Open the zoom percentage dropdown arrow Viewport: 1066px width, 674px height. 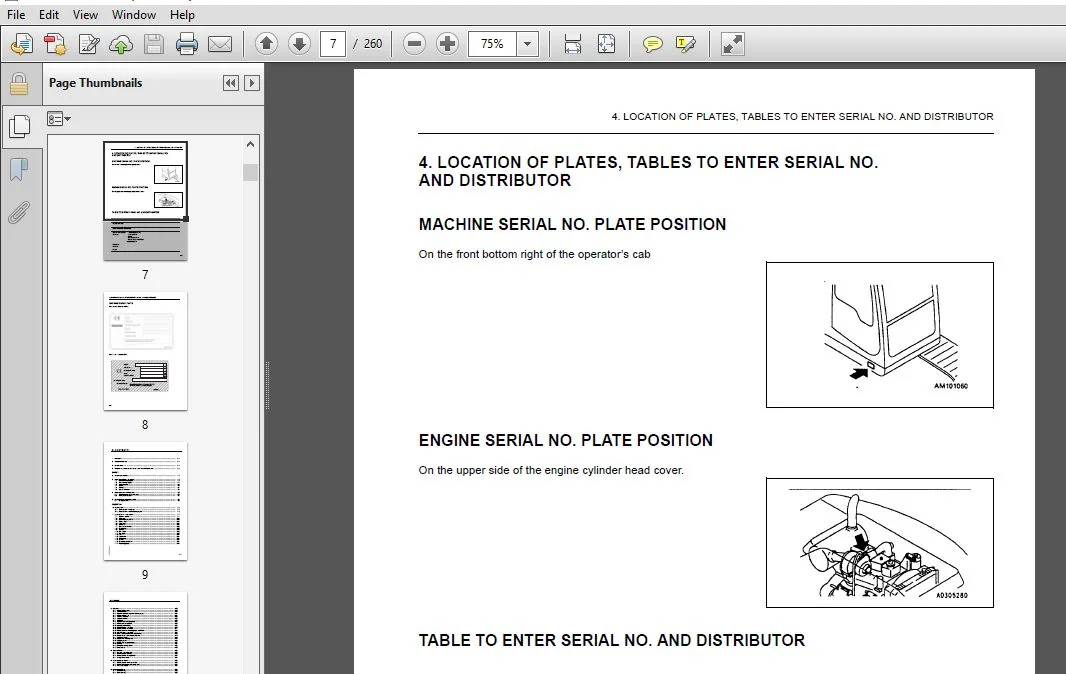[528, 44]
